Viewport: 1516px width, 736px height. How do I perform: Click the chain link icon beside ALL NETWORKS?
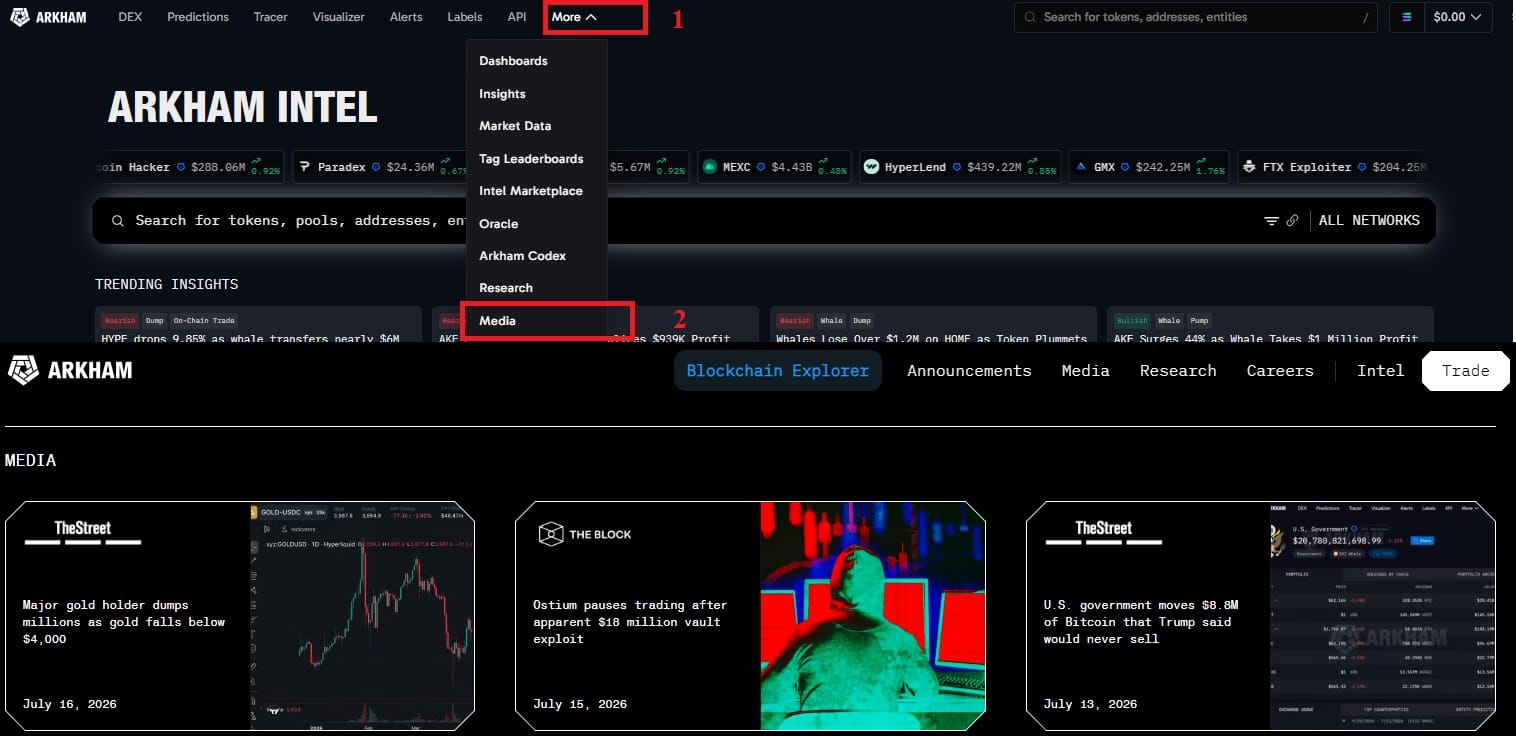(1292, 221)
